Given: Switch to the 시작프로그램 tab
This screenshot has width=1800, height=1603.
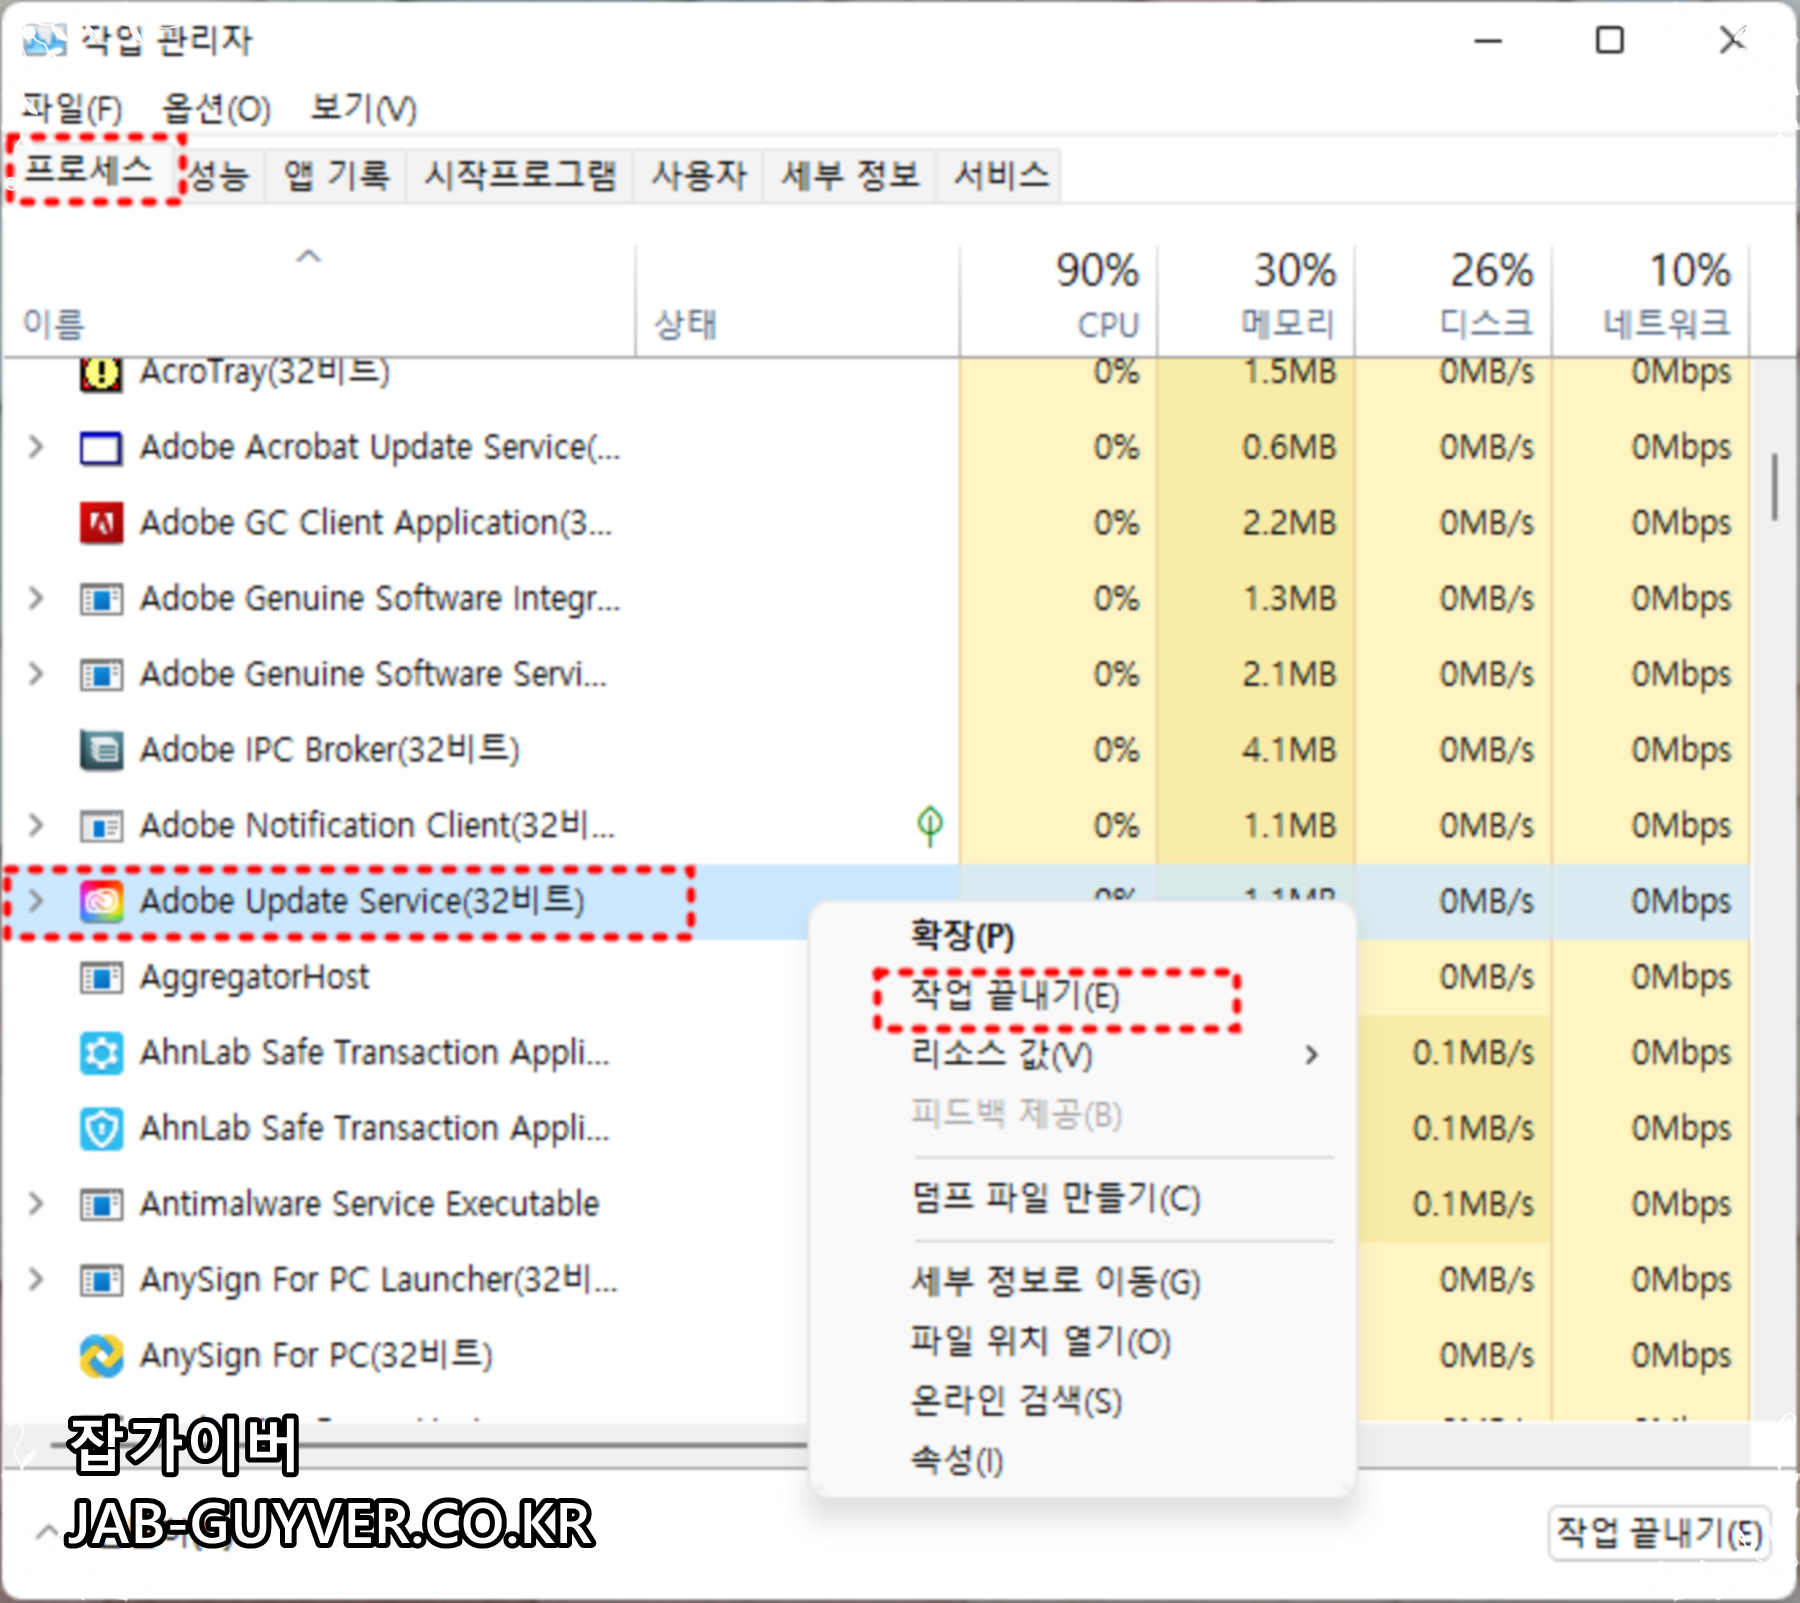Looking at the screenshot, I should point(520,177).
